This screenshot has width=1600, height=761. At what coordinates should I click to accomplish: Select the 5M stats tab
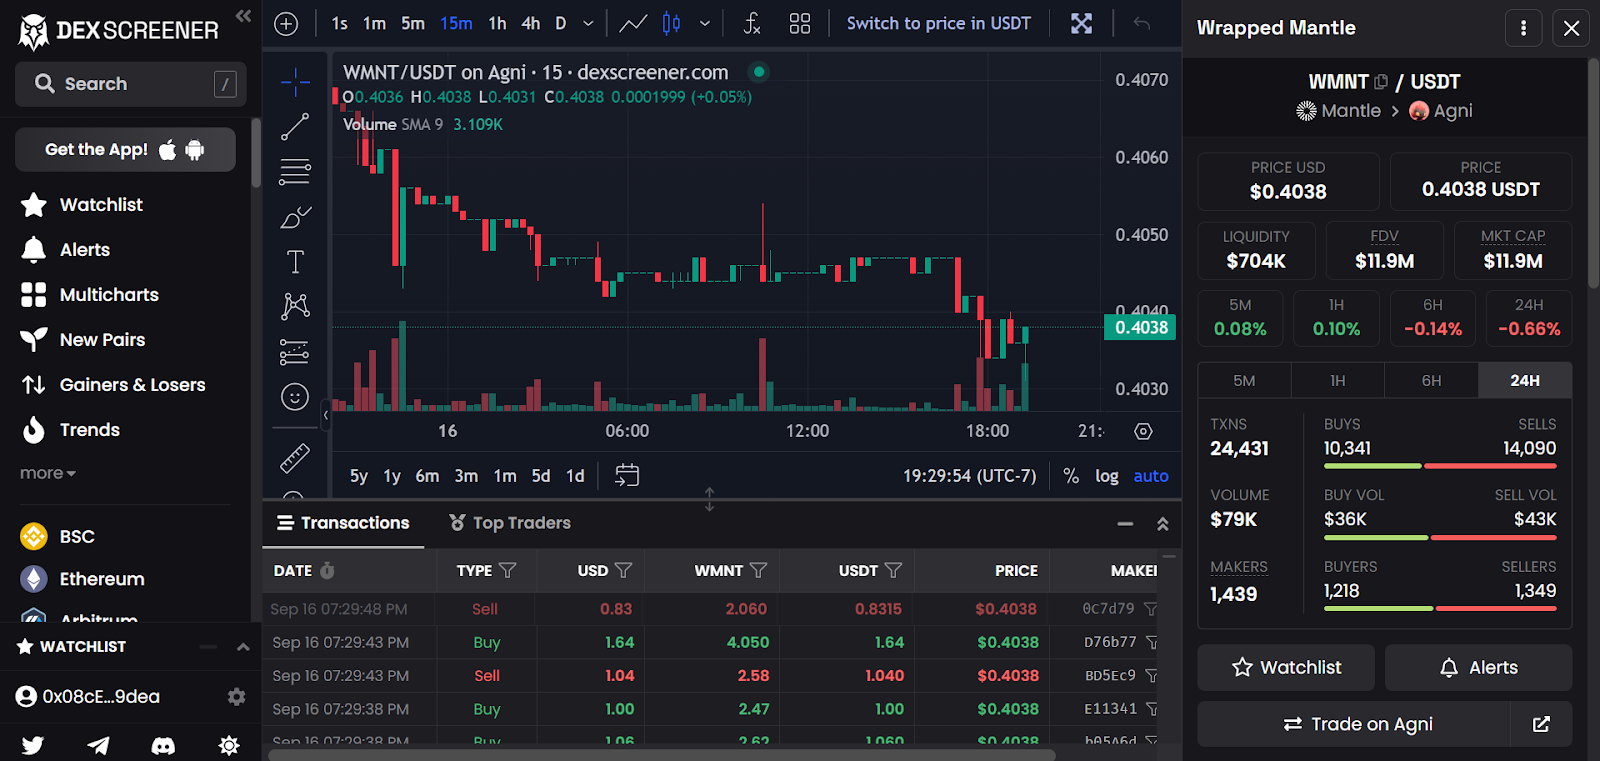coord(1244,381)
